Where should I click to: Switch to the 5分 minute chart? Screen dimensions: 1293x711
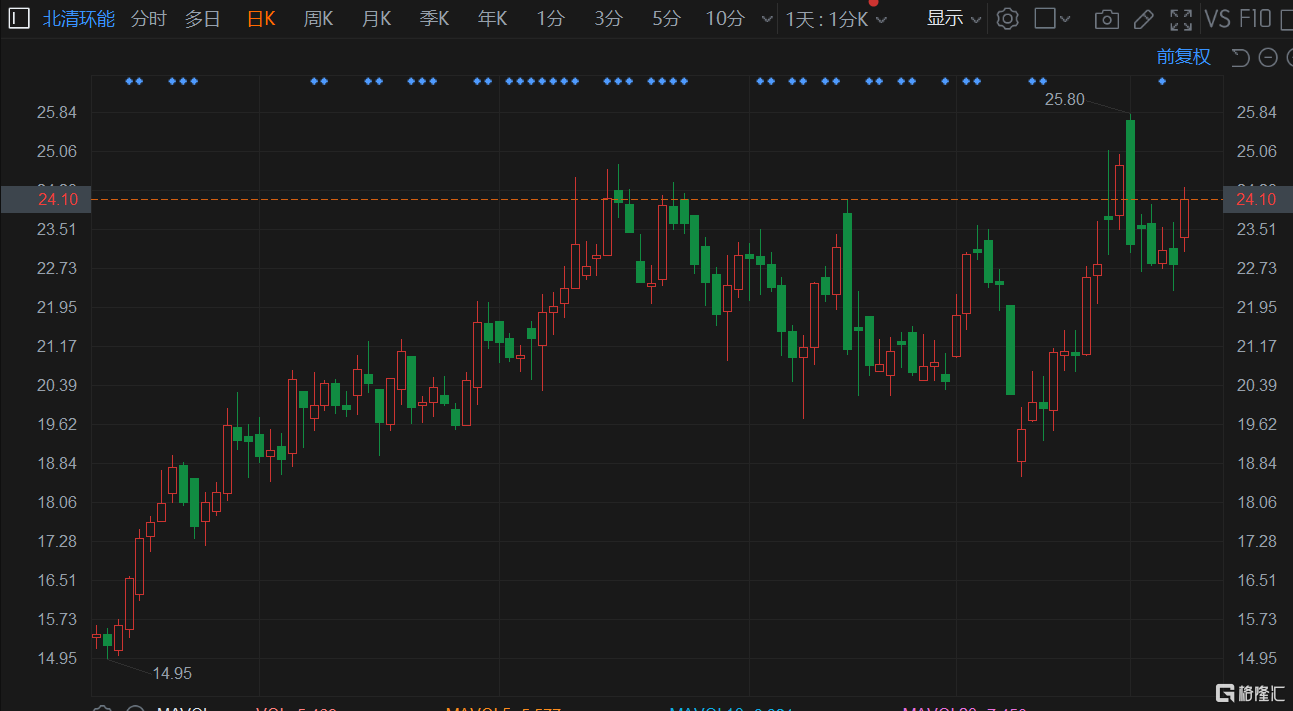coord(666,18)
